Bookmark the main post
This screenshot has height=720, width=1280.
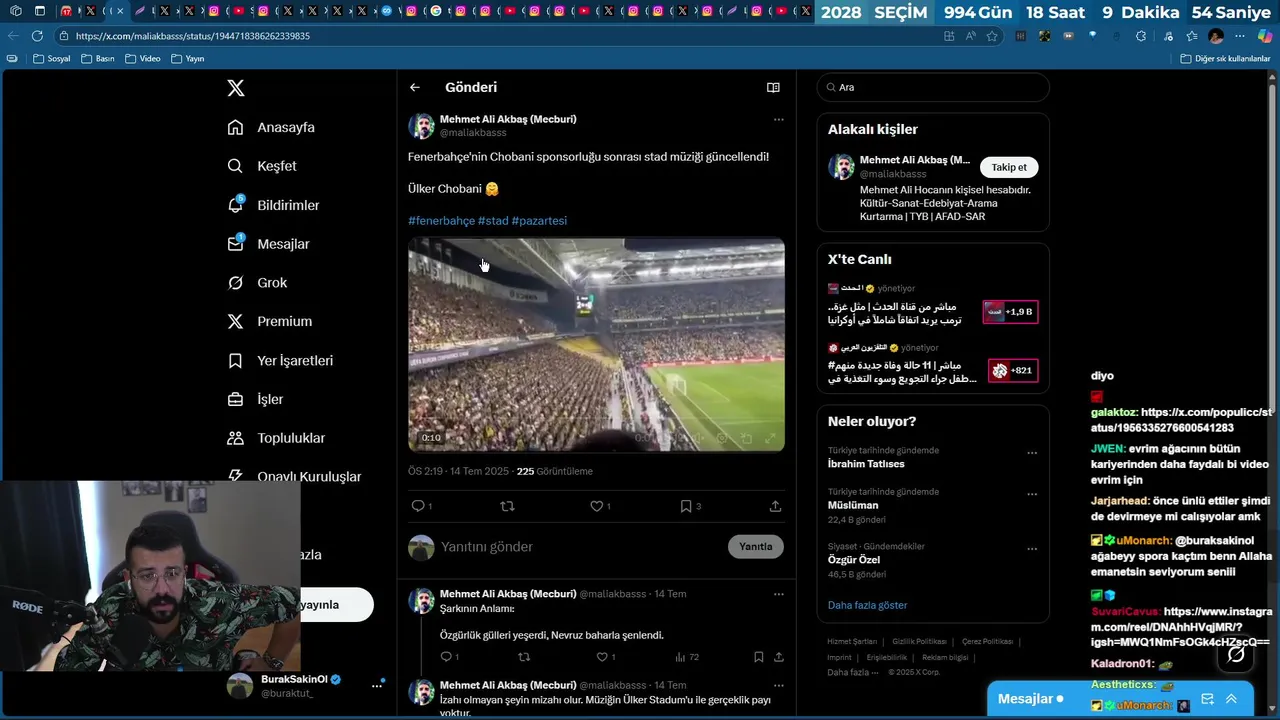[x=686, y=506]
